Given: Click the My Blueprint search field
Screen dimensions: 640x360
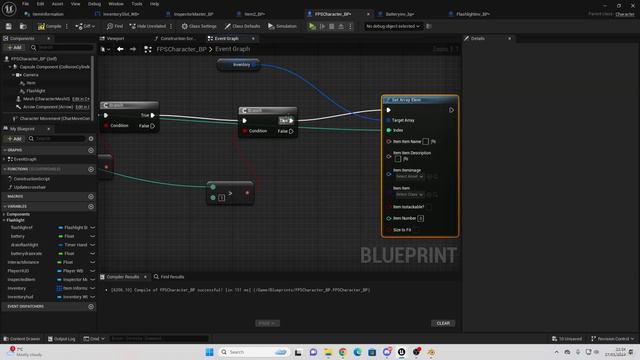Looking at the screenshot, I should coord(57,139).
